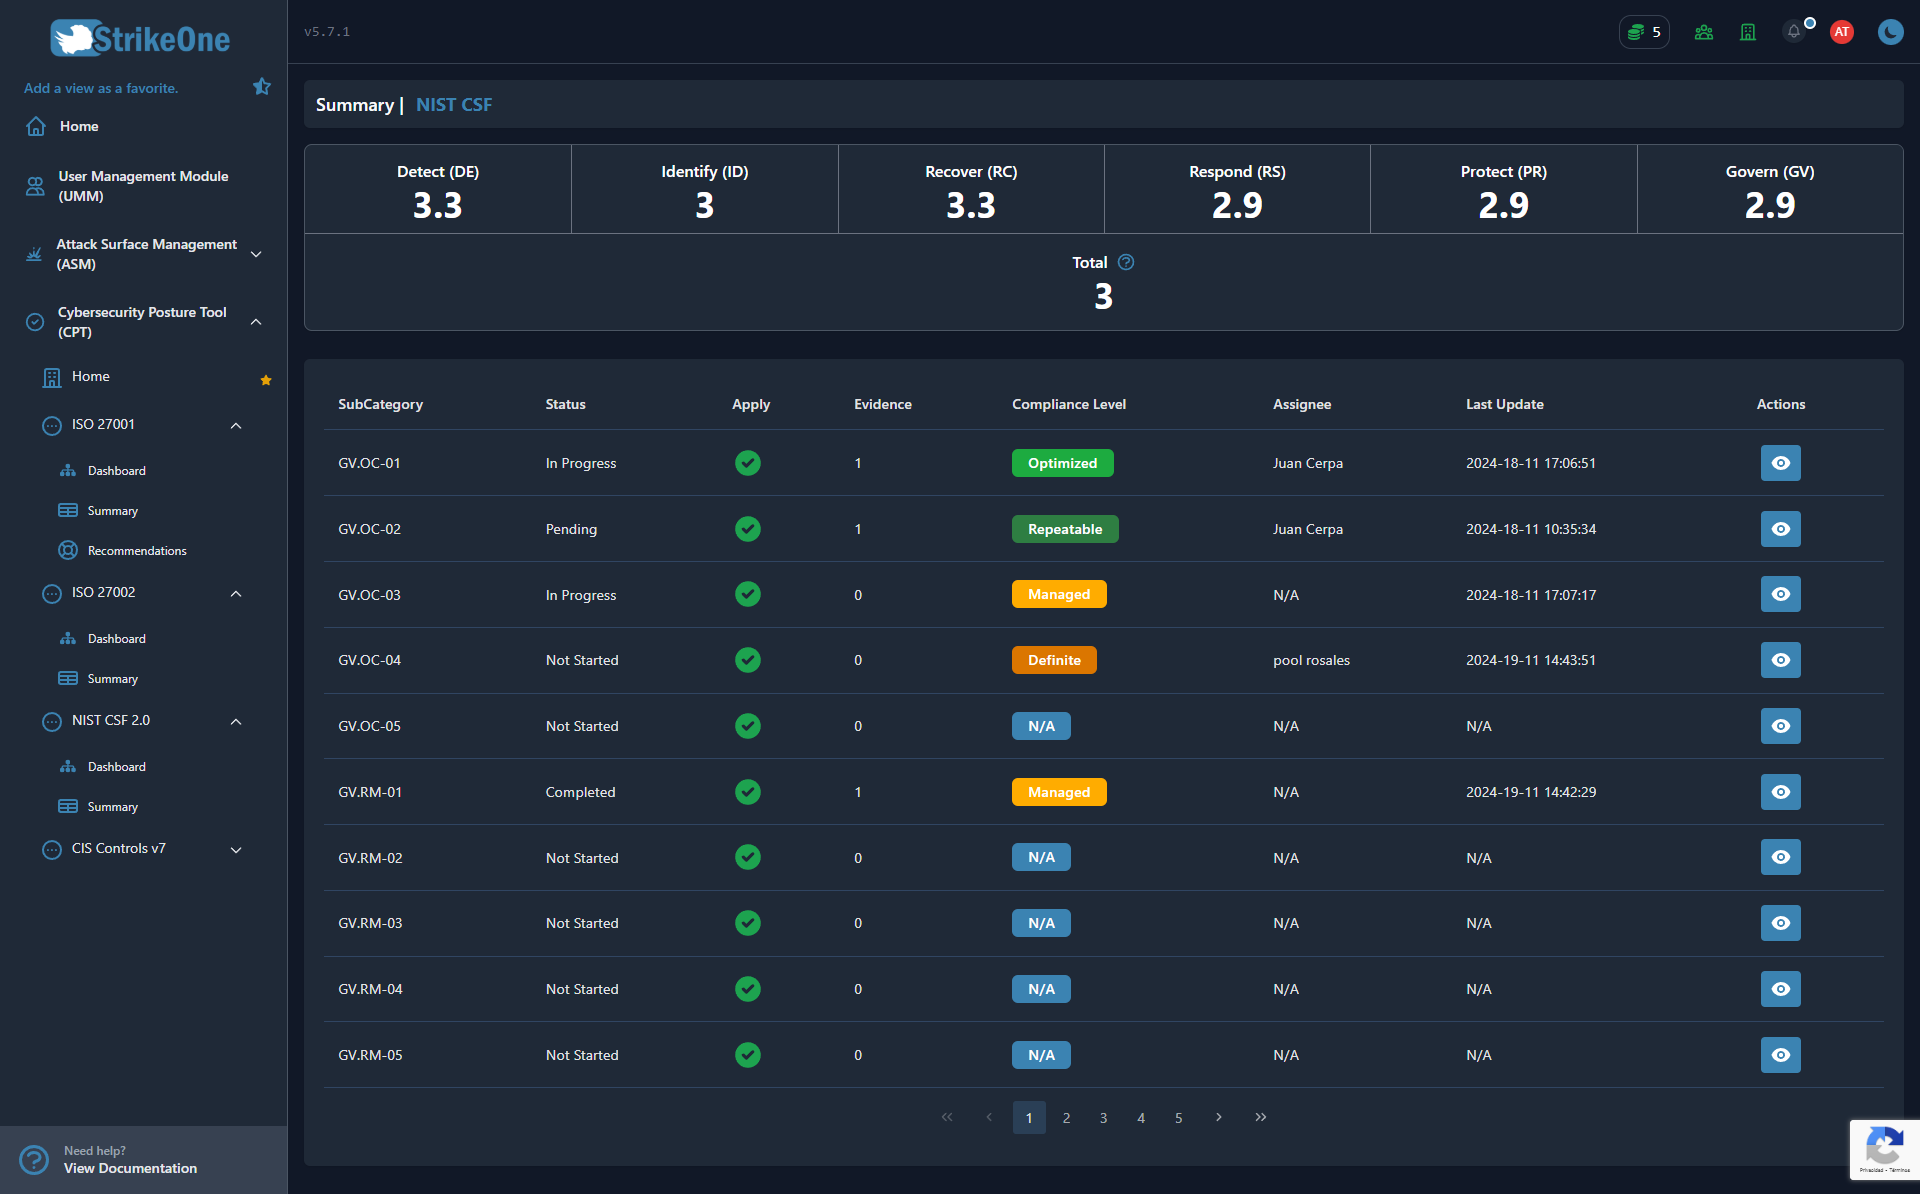The height and width of the screenshot is (1194, 1920).
Task: Click the team users icon in header
Action: click(x=1704, y=32)
